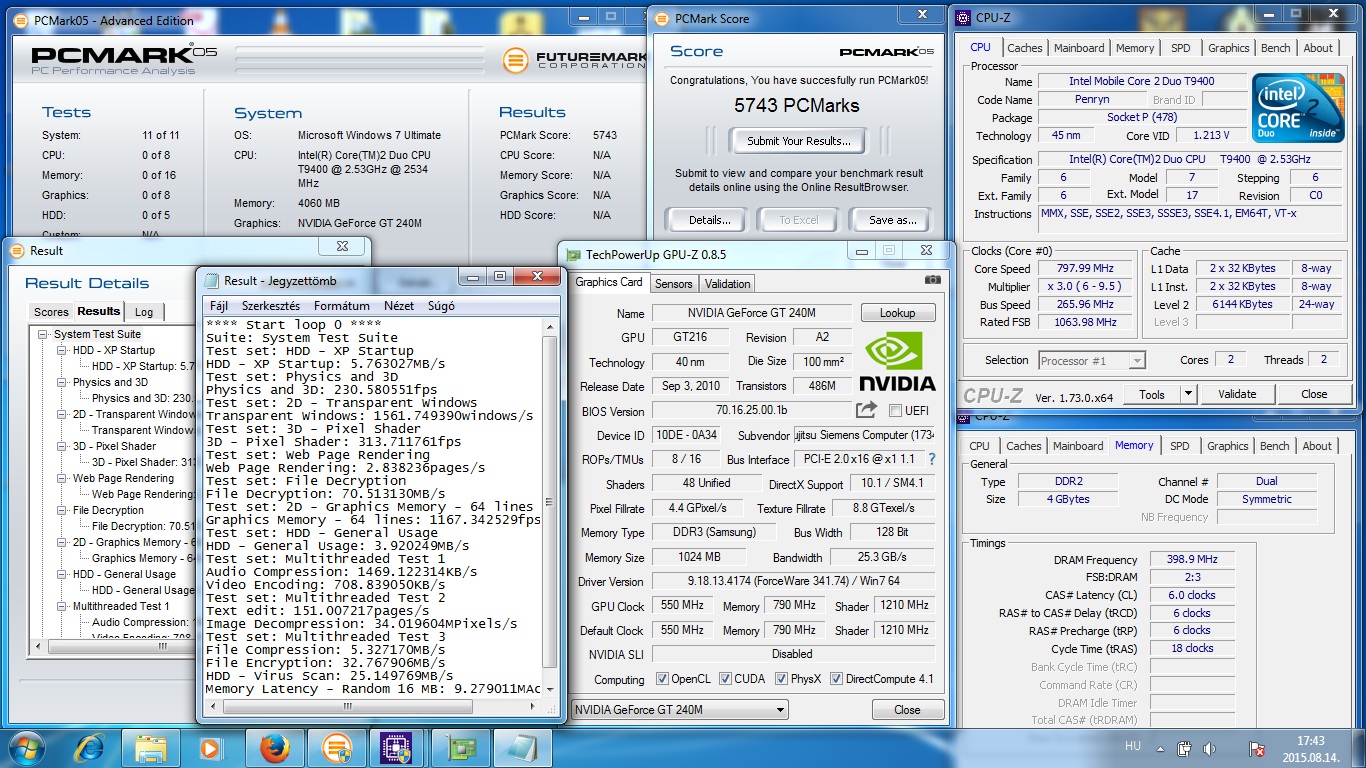Click the volume speaker tray icon

coord(1209,748)
